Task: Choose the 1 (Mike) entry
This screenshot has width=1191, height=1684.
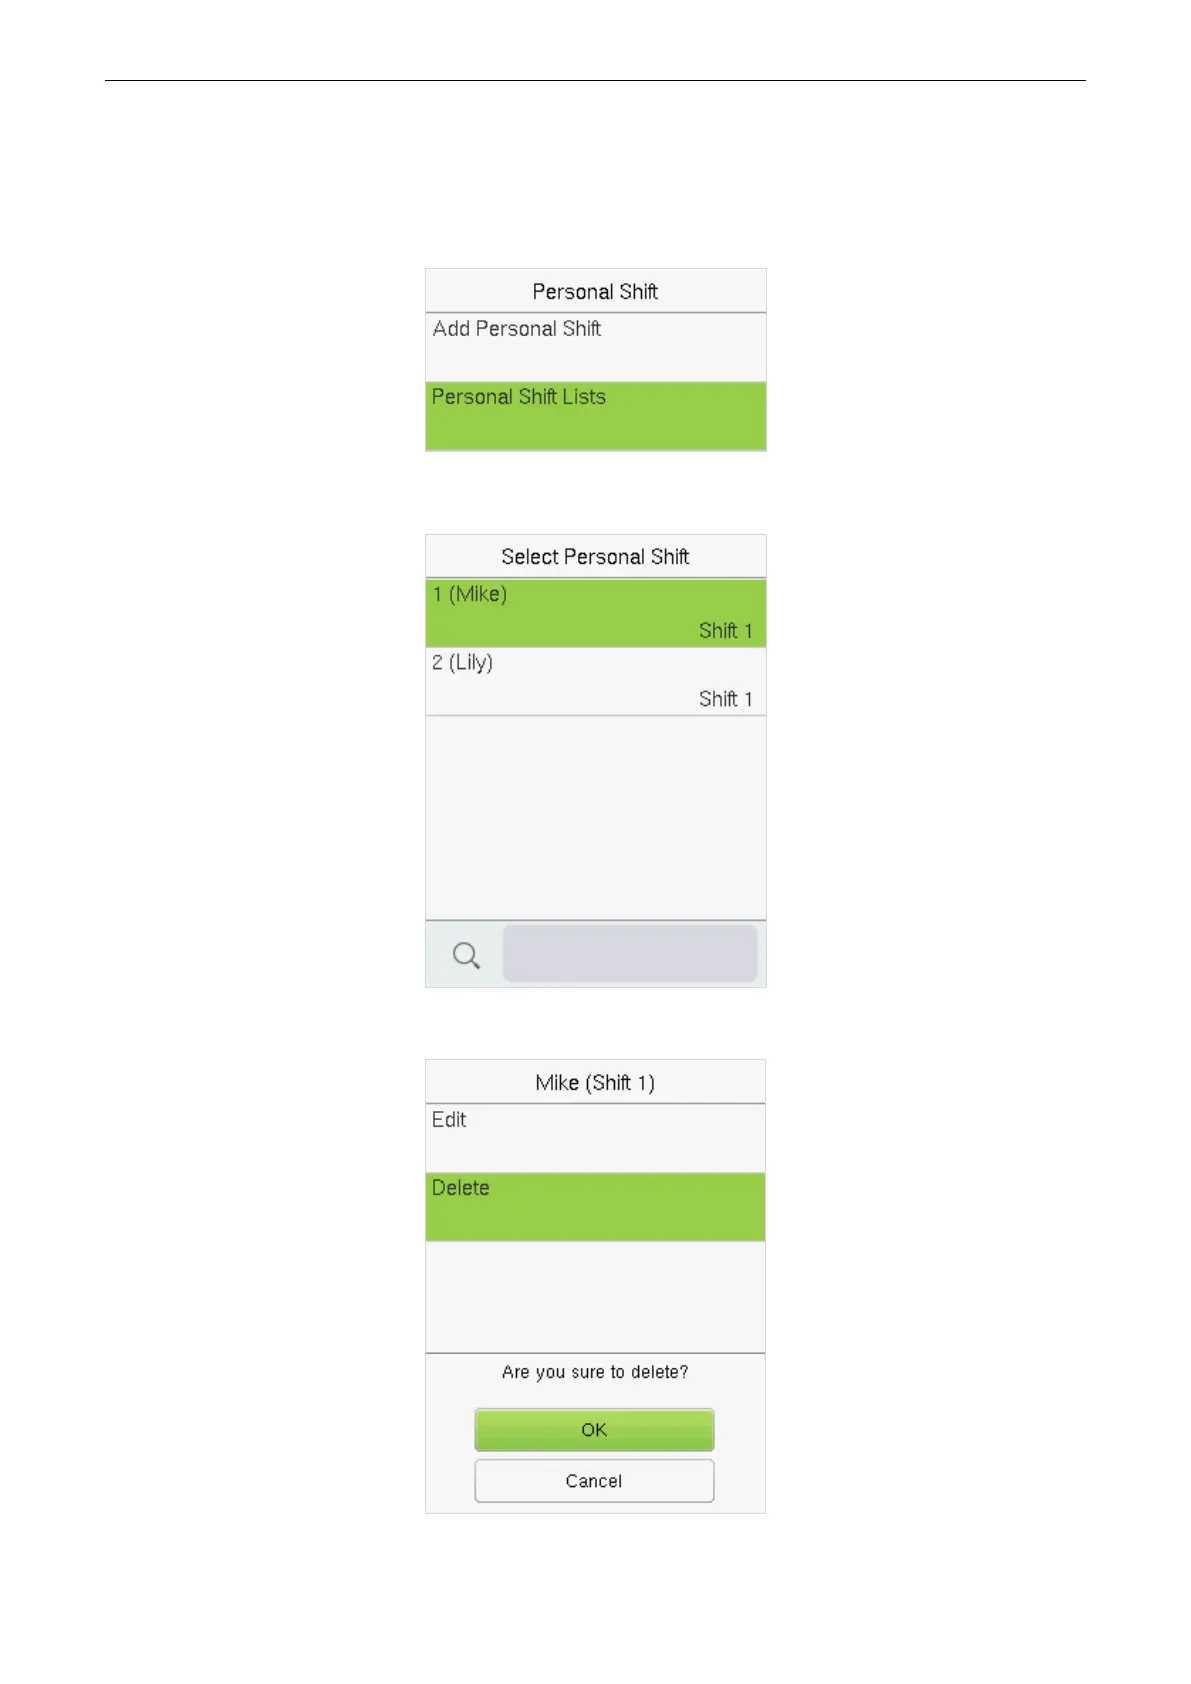Action: click(595, 613)
